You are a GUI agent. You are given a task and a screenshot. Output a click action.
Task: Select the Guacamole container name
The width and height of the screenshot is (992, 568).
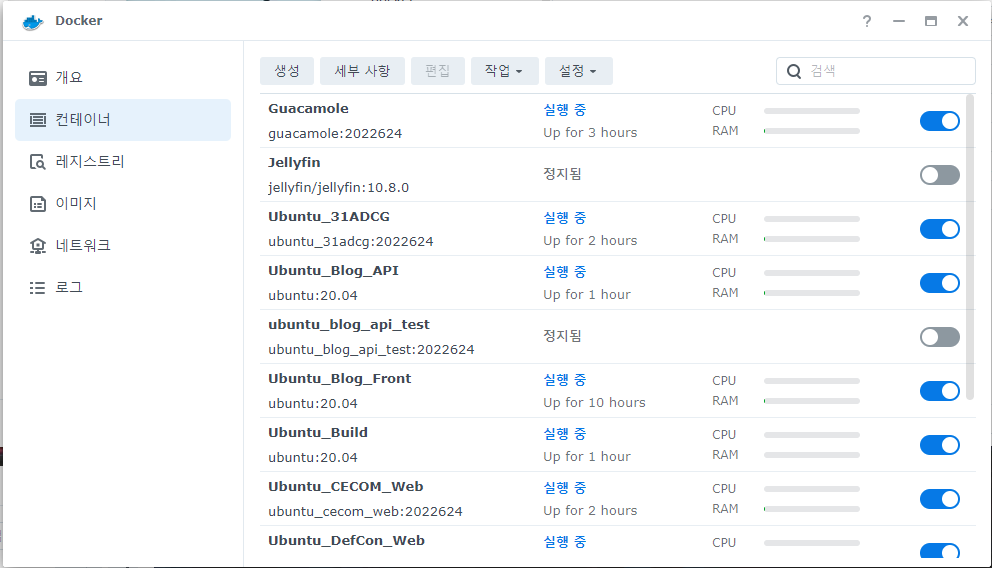tap(308, 109)
